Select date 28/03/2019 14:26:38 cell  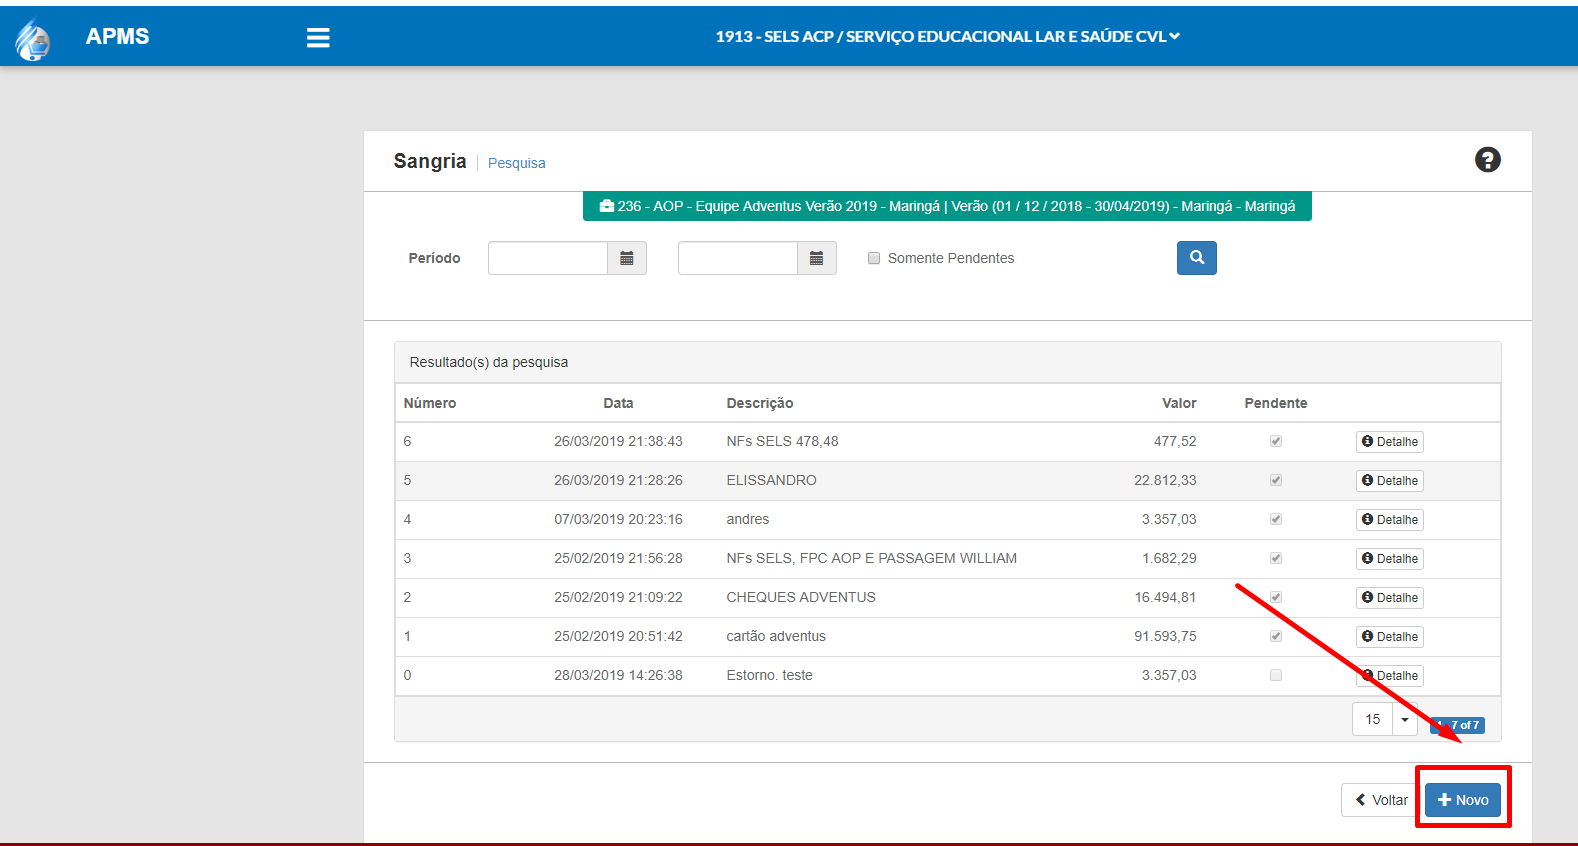(618, 675)
